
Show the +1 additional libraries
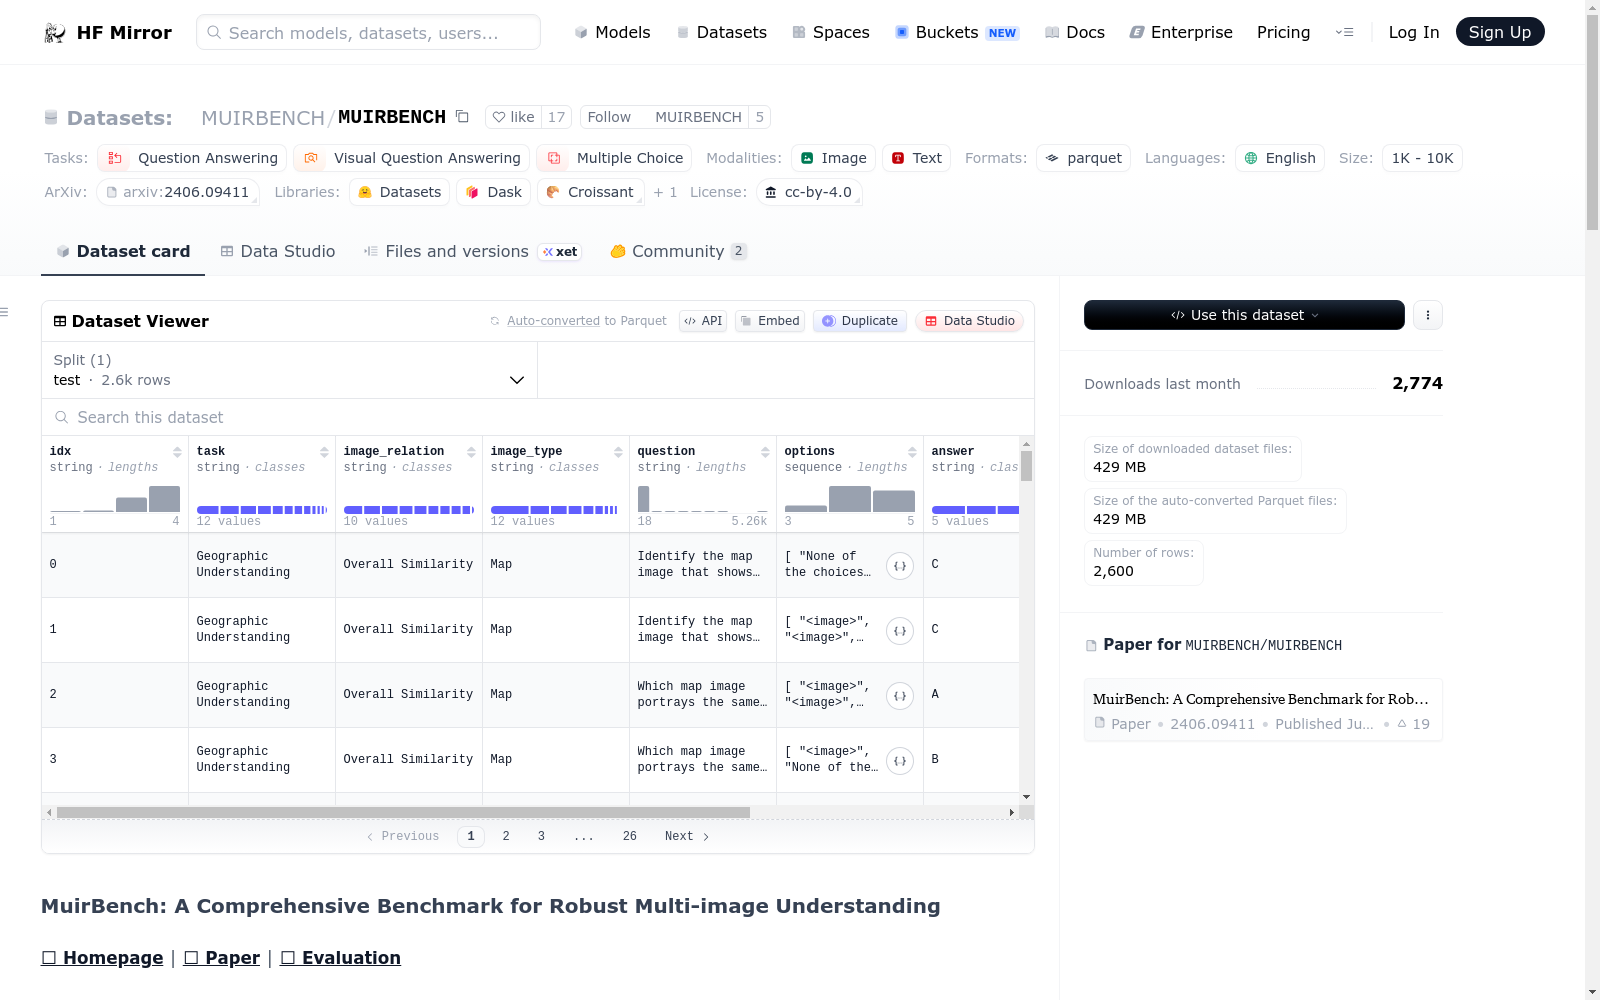pyautogui.click(x=665, y=192)
